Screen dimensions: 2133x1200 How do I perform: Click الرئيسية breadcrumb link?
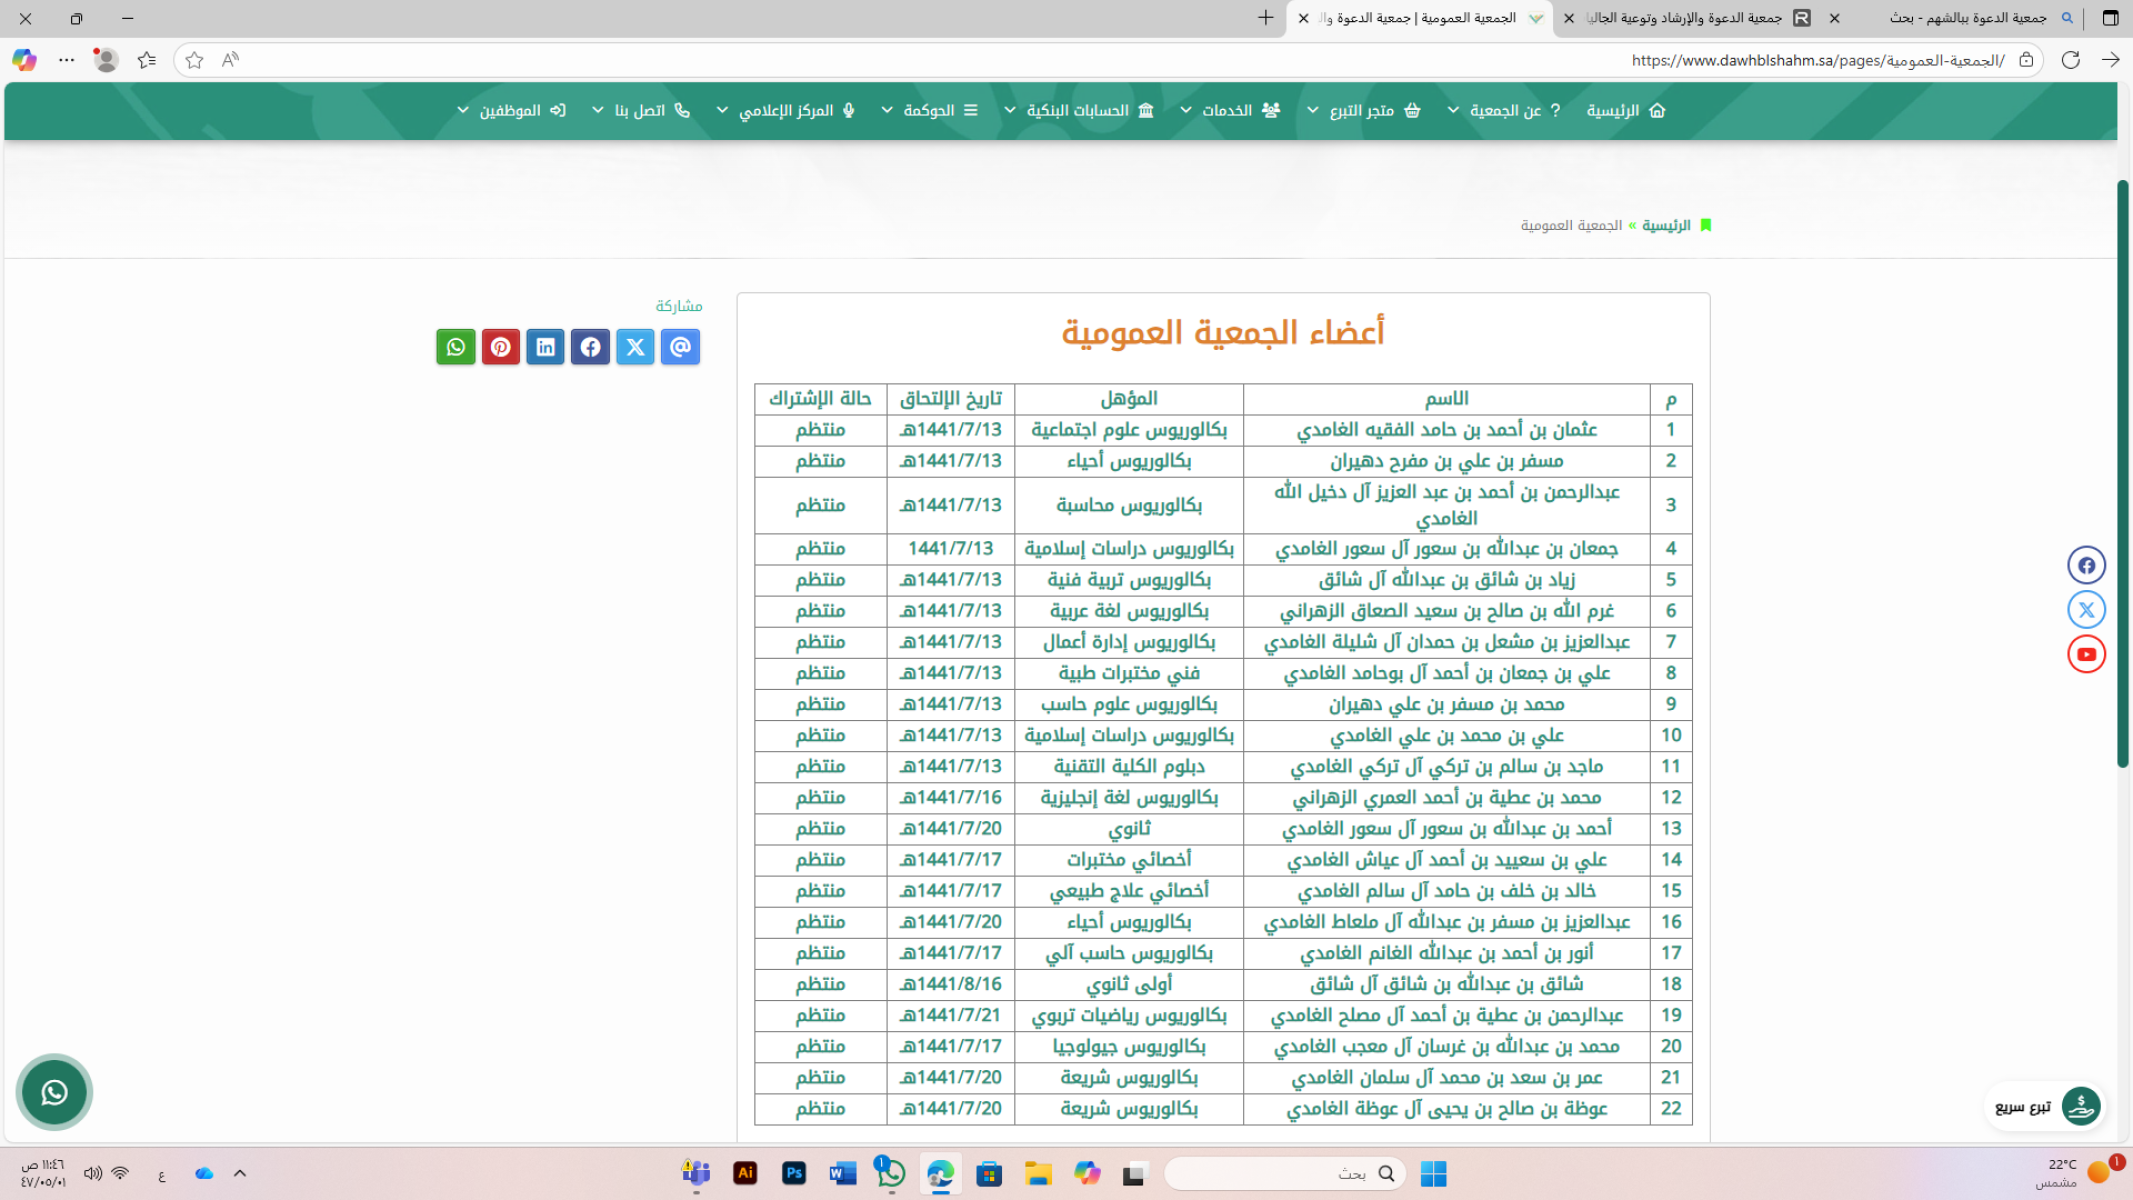click(1666, 225)
